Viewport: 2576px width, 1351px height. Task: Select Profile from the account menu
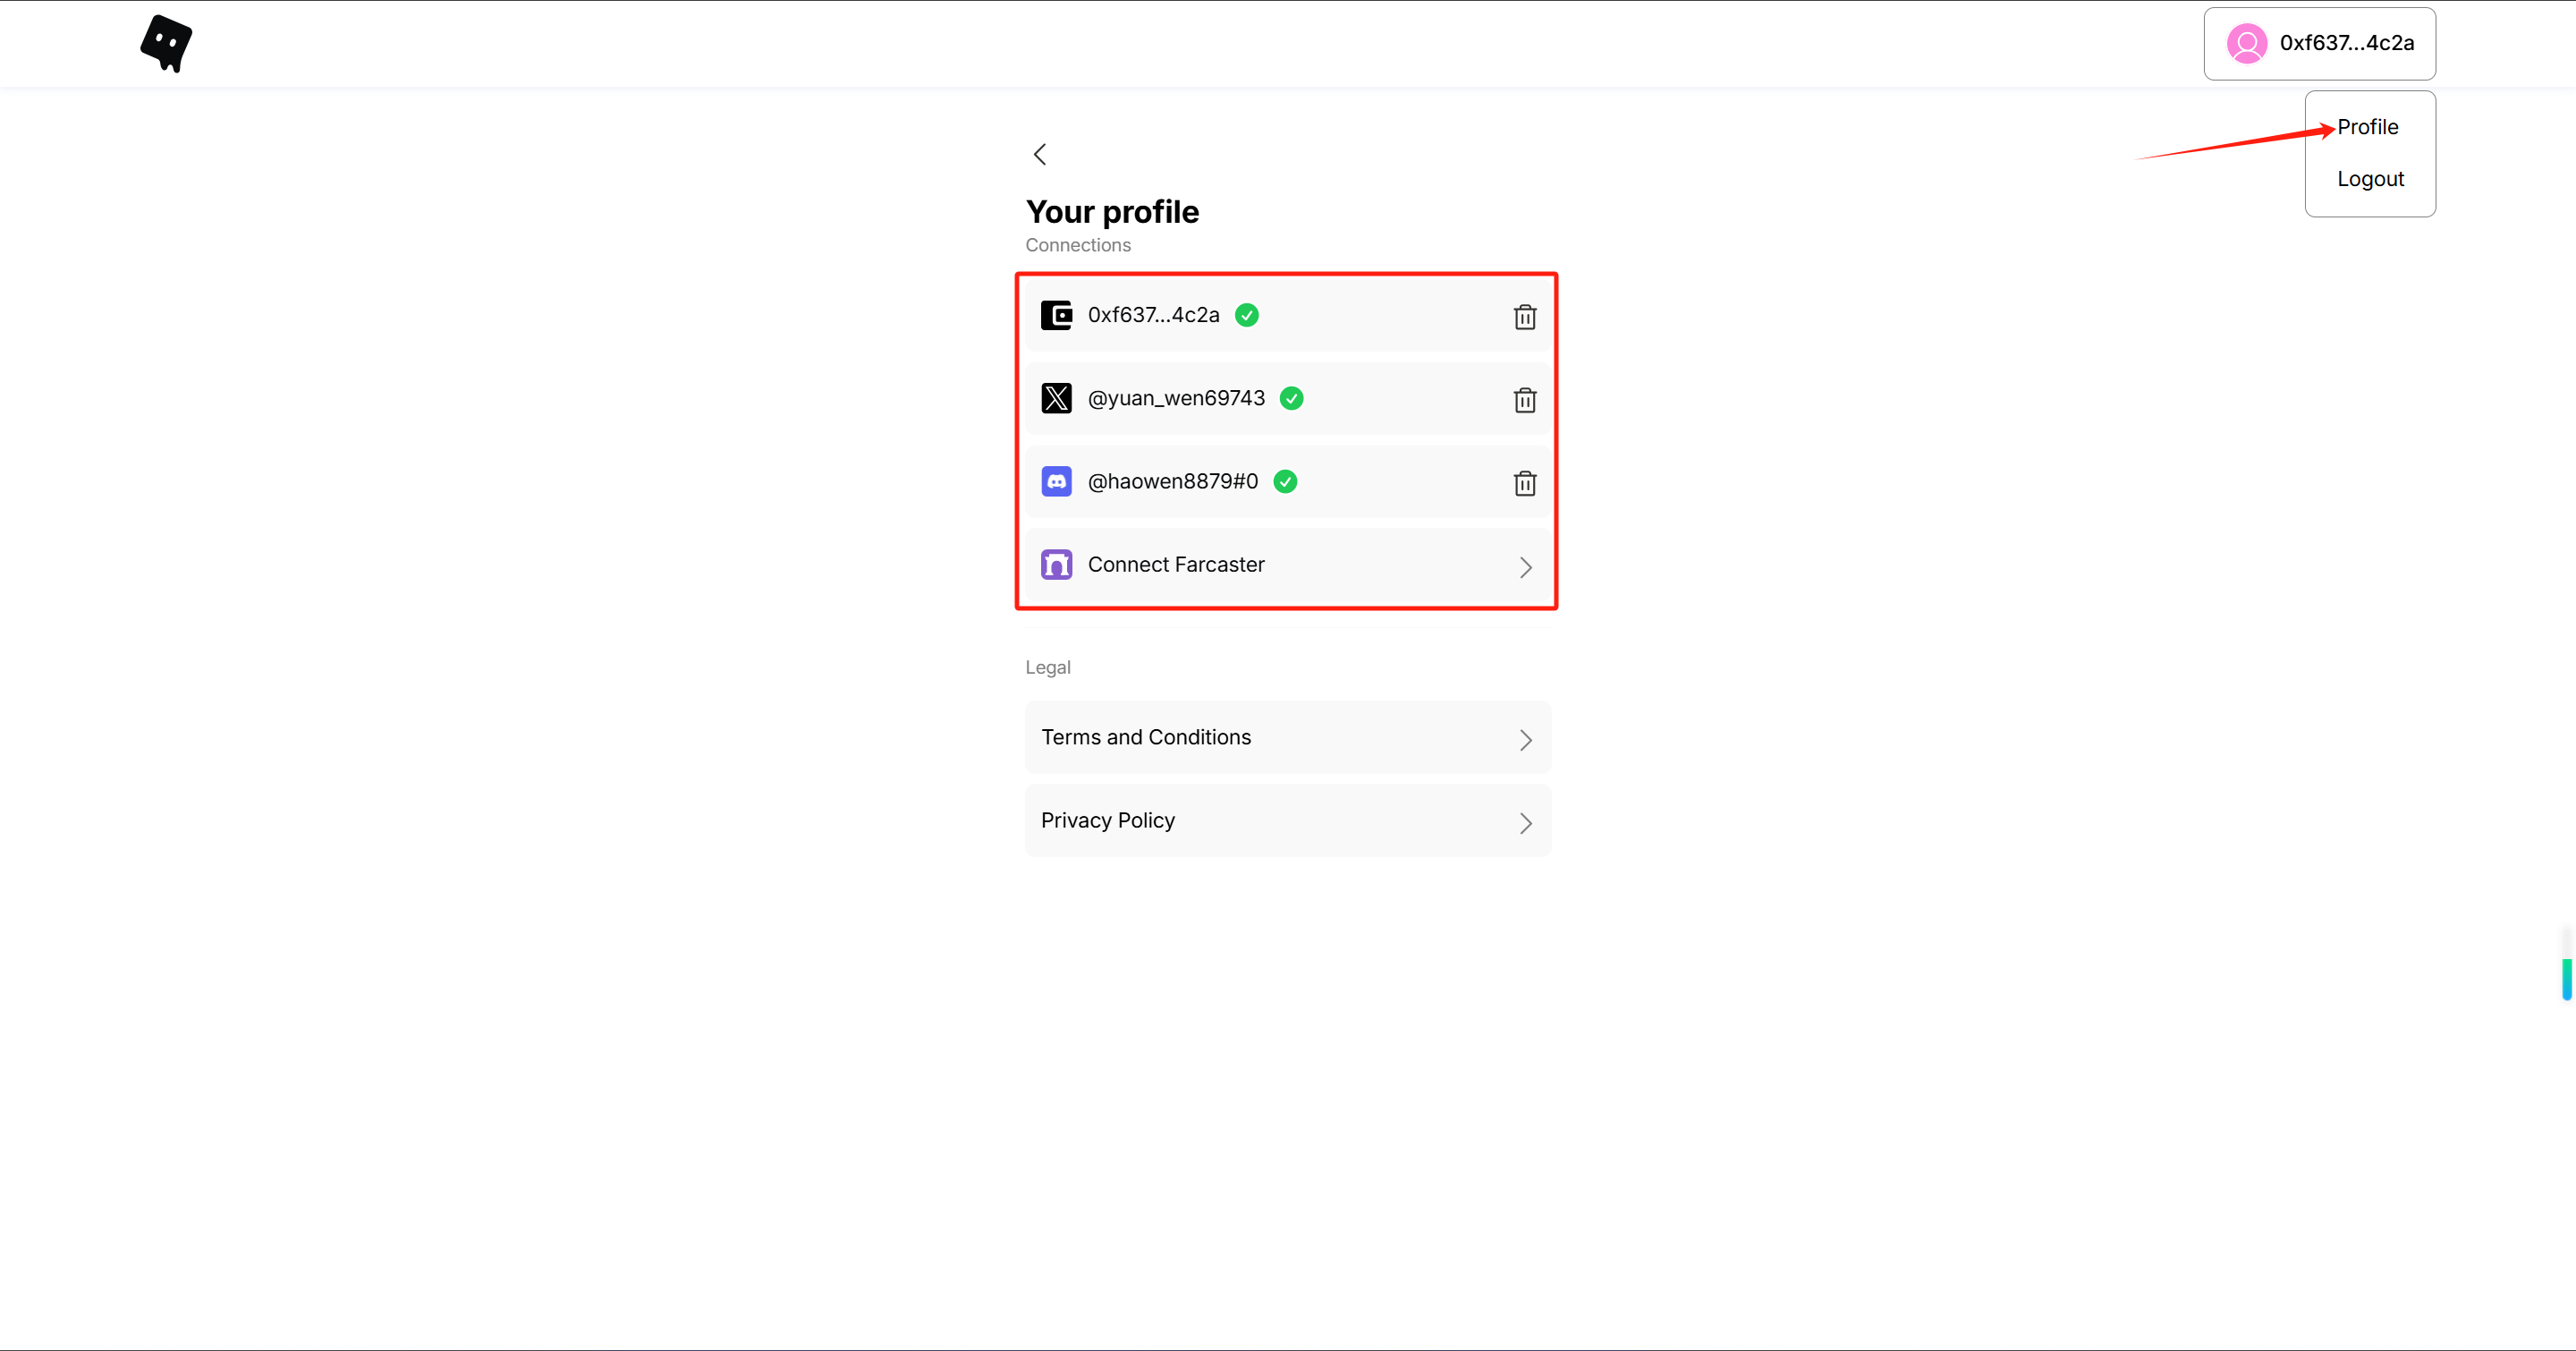click(x=2367, y=127)
